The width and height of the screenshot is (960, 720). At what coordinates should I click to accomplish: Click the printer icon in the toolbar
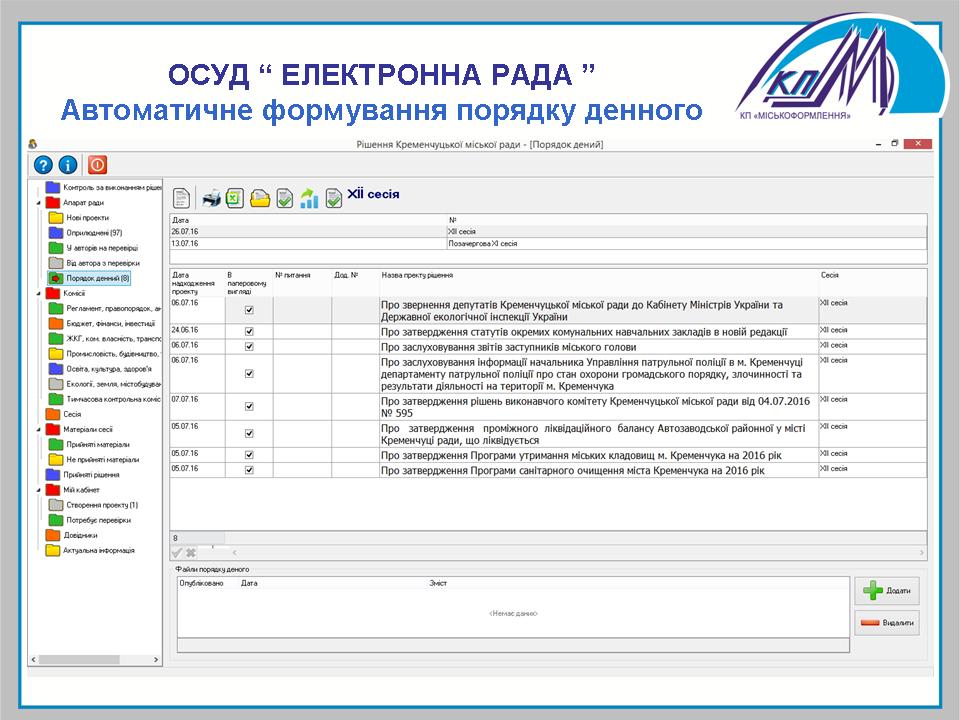[x=211, y=198]
